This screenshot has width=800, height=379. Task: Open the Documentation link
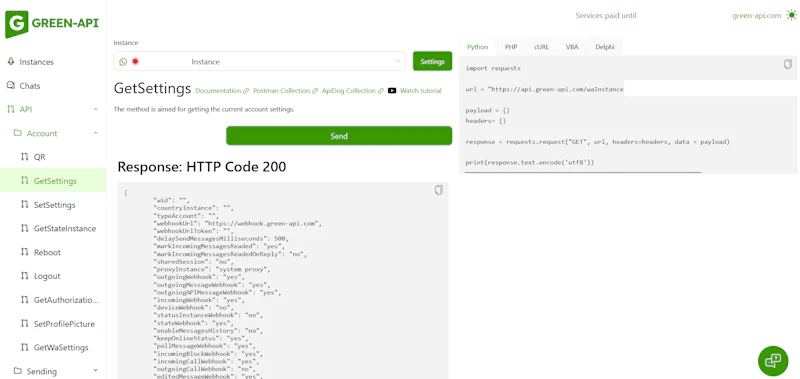(222, 91)
